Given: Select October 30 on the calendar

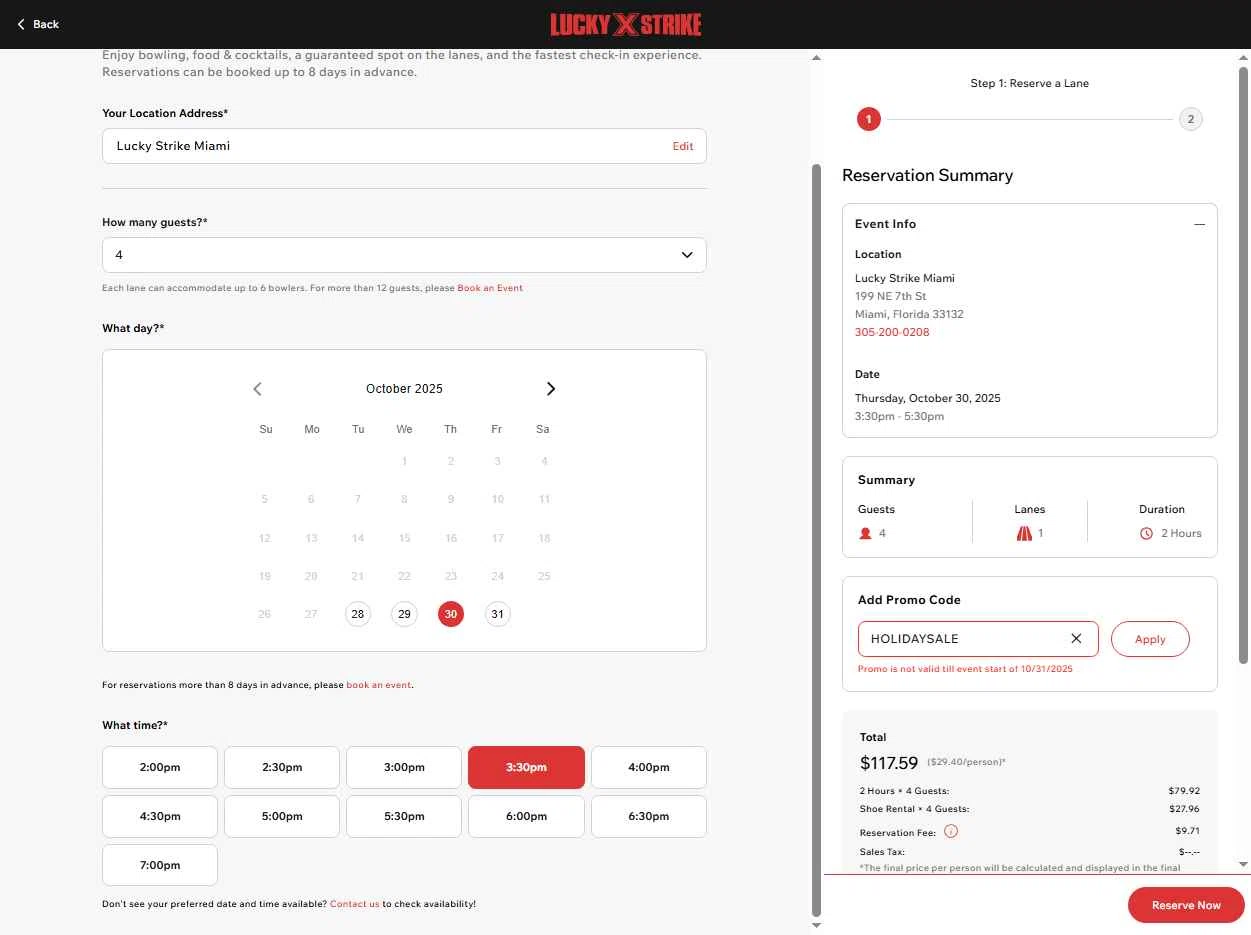Looking at the screenshot, I should [x=451, y=614].
